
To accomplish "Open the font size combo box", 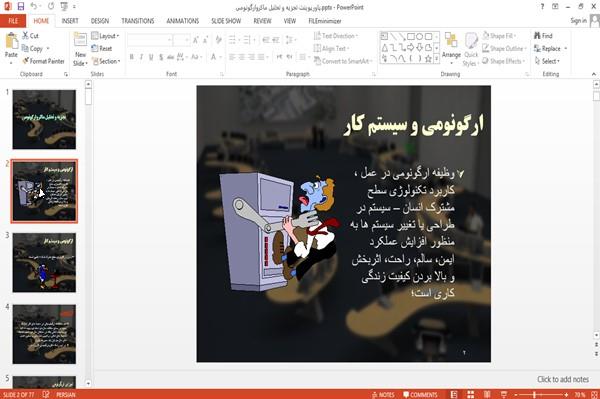I will click(x=181, y=40).
